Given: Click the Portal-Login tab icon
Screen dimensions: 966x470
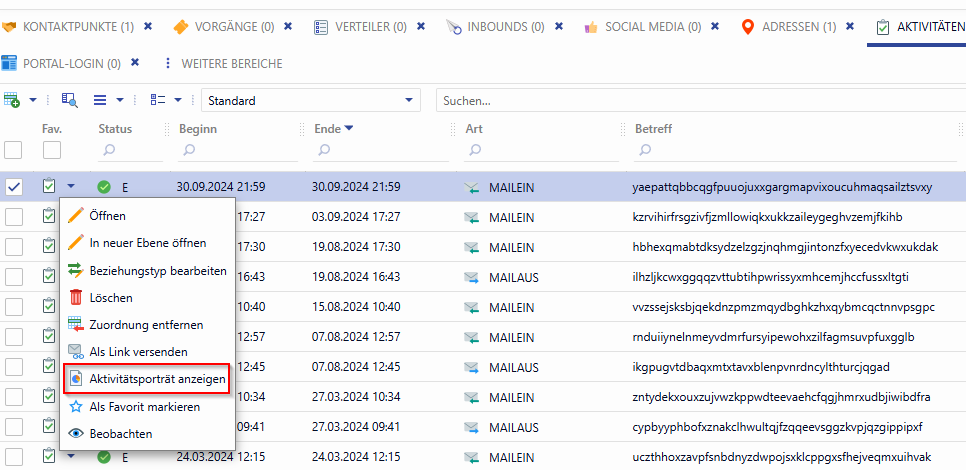Looking at the screenshot, I should coord(9,63).
